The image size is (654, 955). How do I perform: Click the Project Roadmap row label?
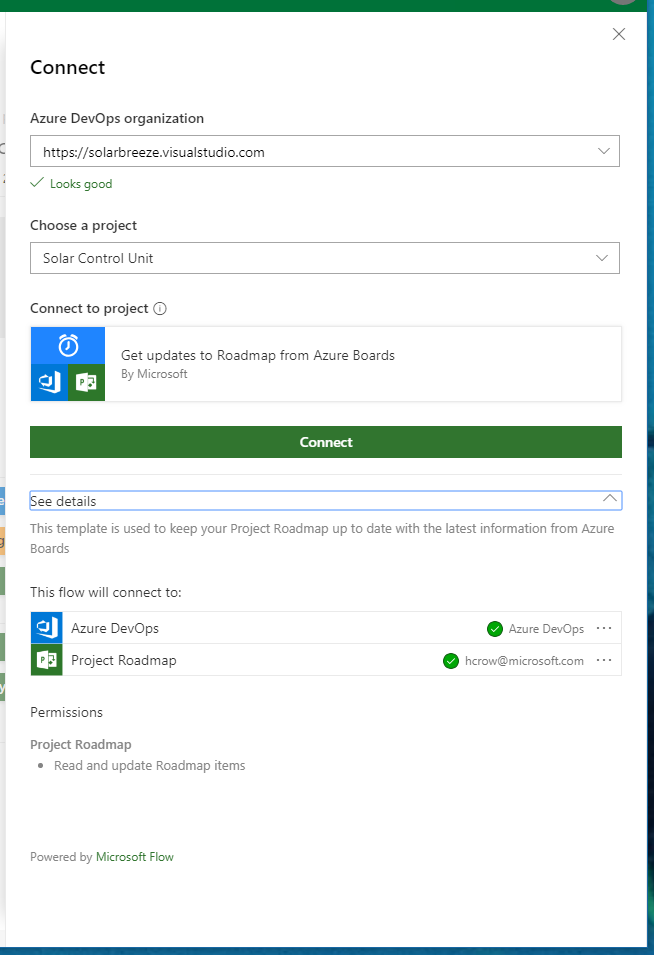click(x=124, y=661)
